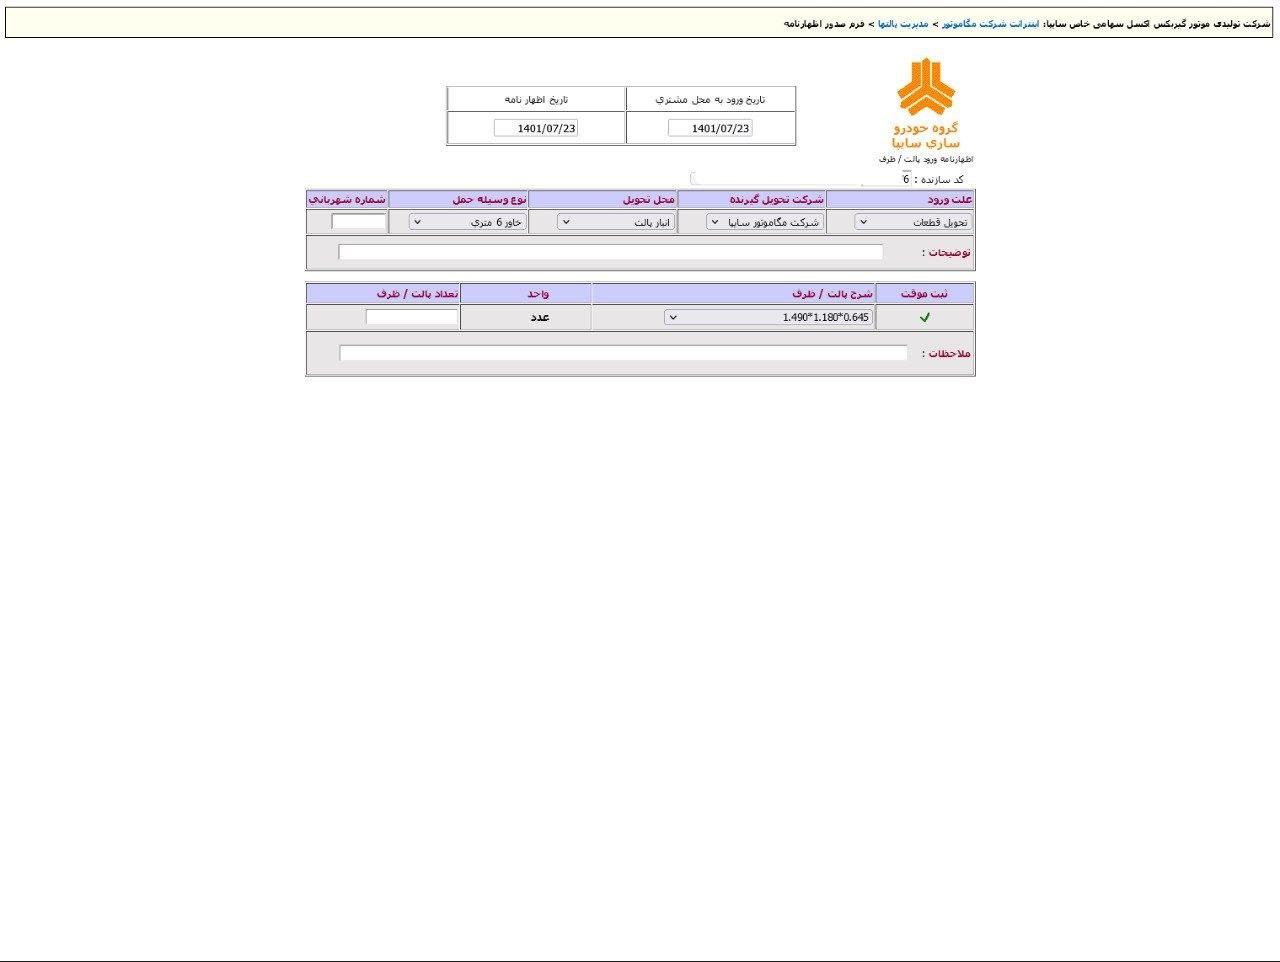Click the اظهارنامه ورود پالت / ظرف caption
Screen dimensions: 1280x962
click(926, 159)
